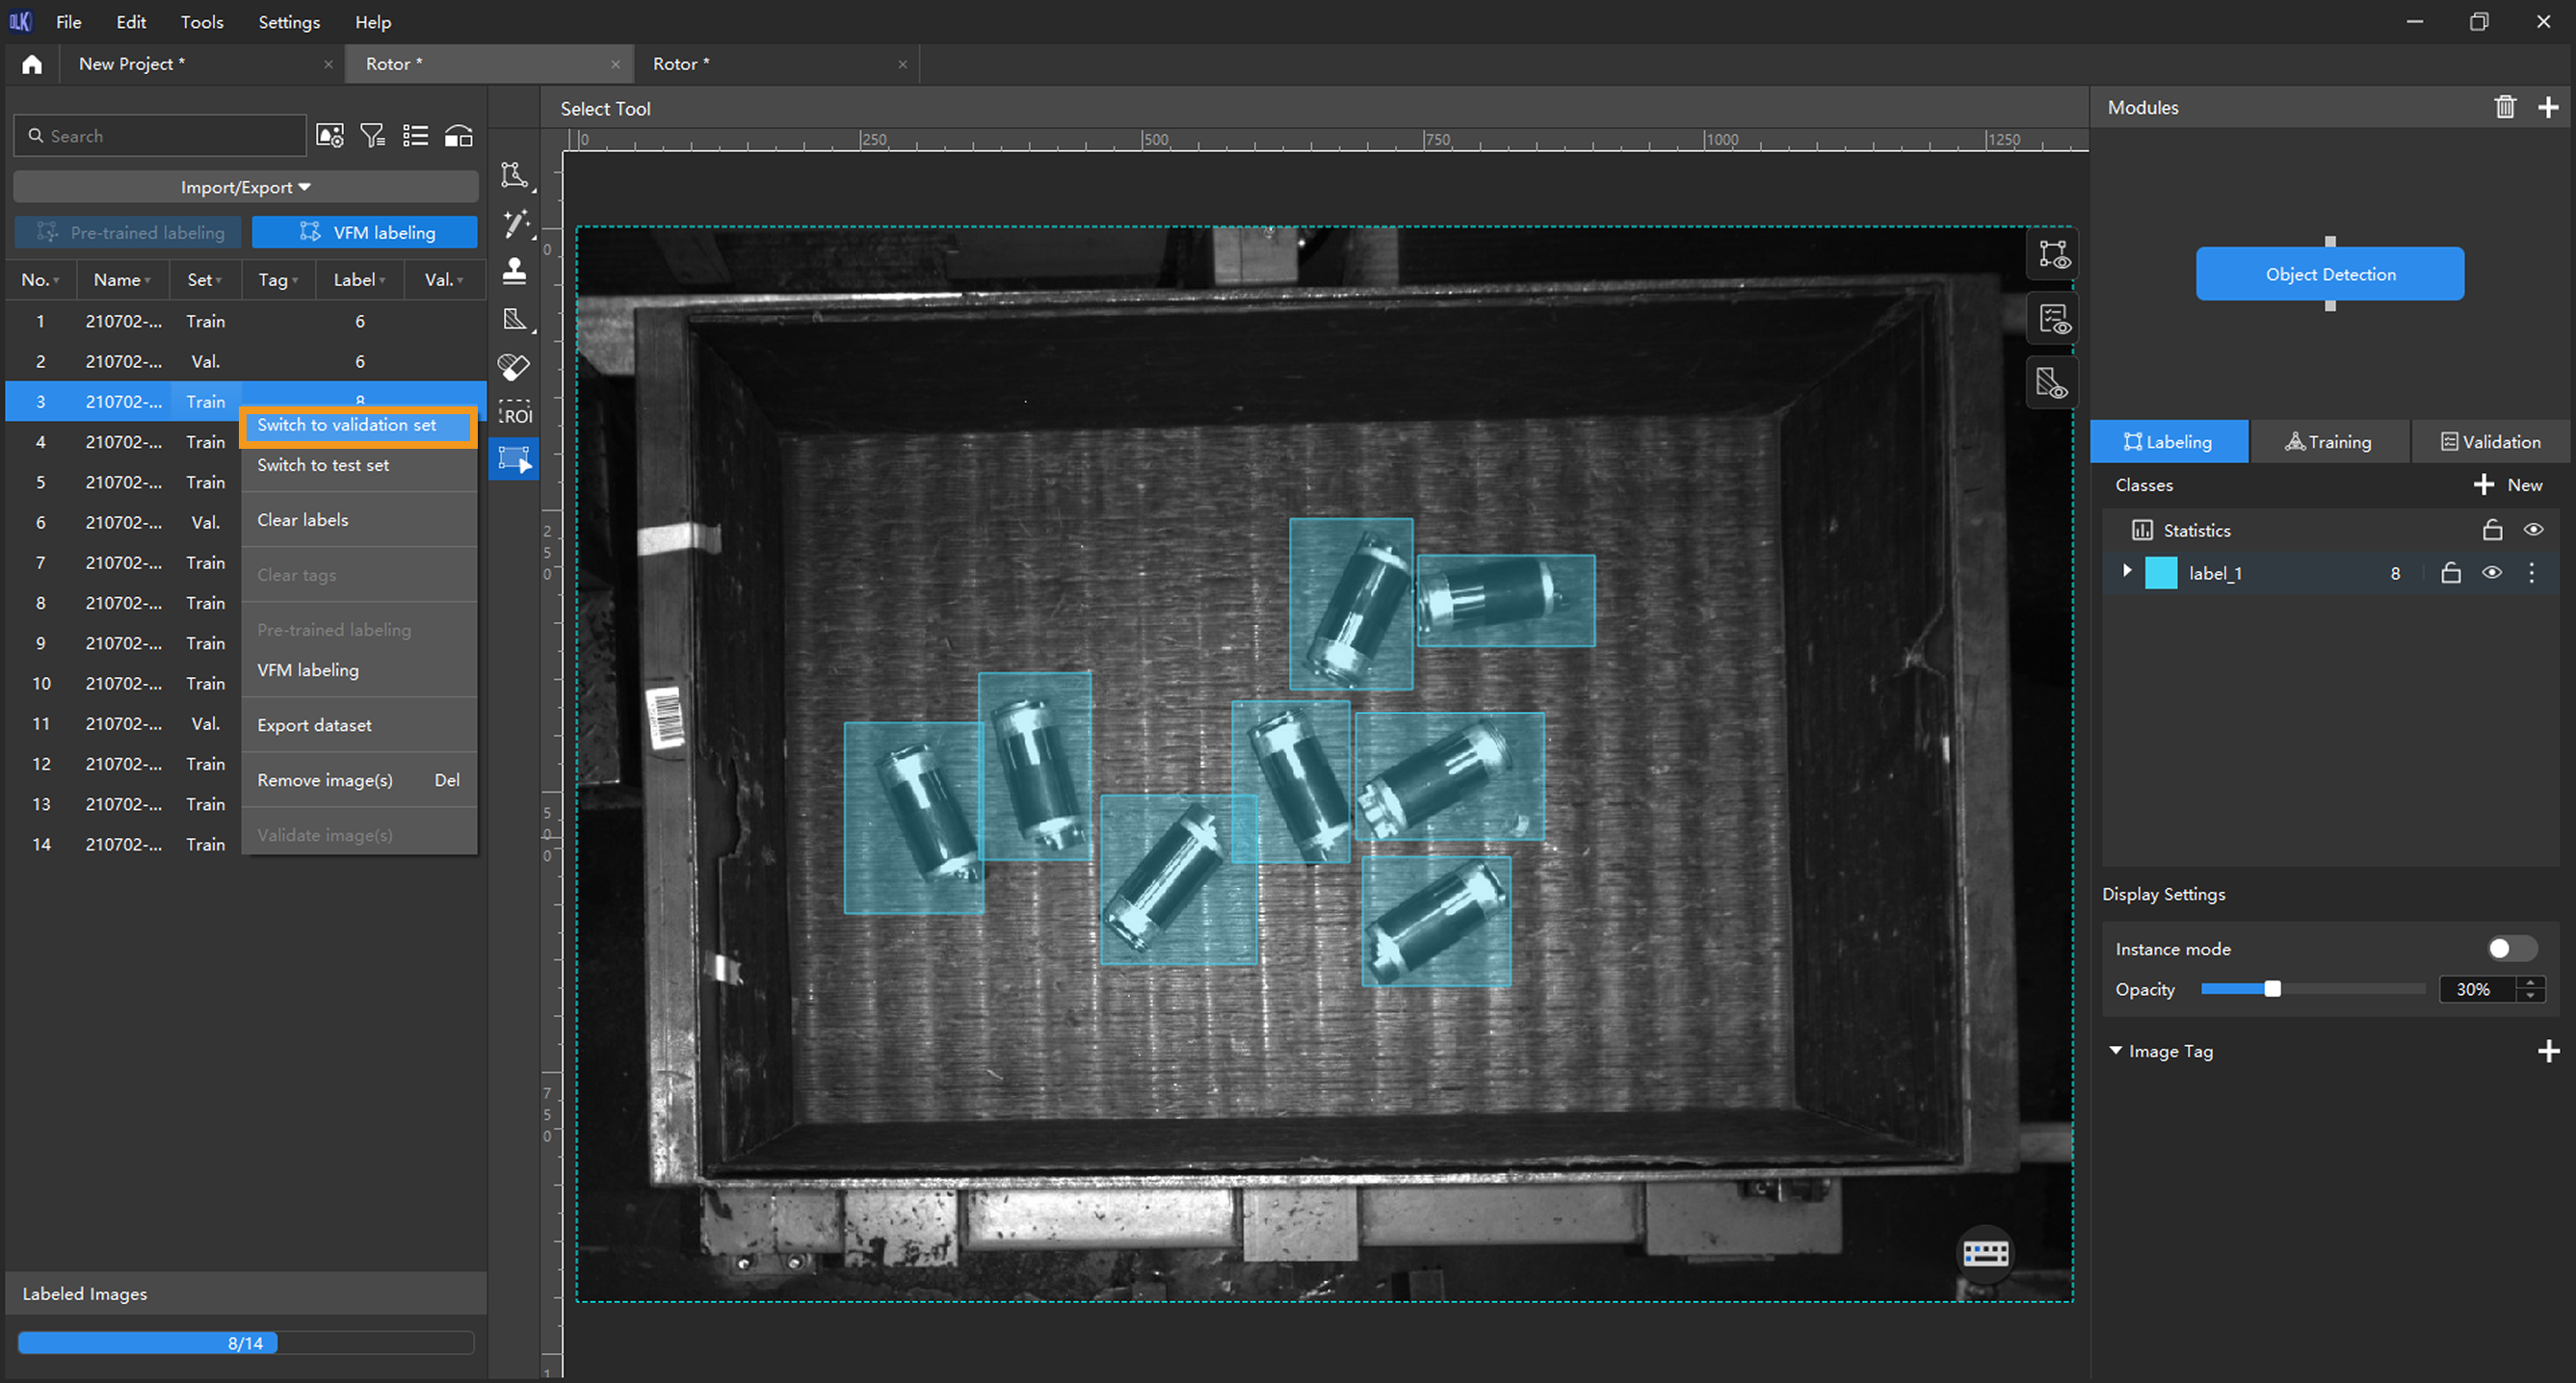Choose Export dataset menu entry

pos(358,725)
